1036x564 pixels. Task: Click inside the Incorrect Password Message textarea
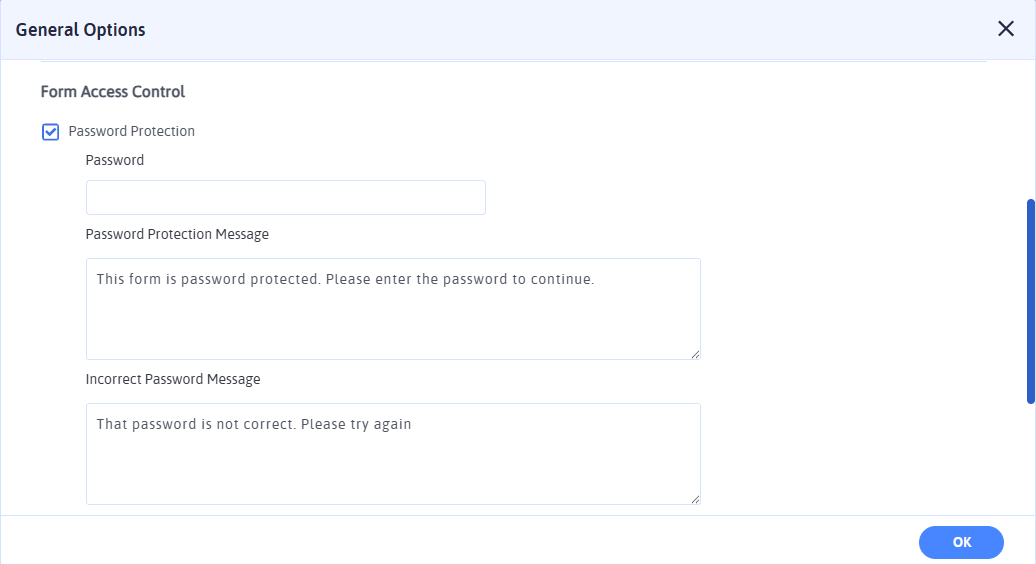click(x=393, y=465)
